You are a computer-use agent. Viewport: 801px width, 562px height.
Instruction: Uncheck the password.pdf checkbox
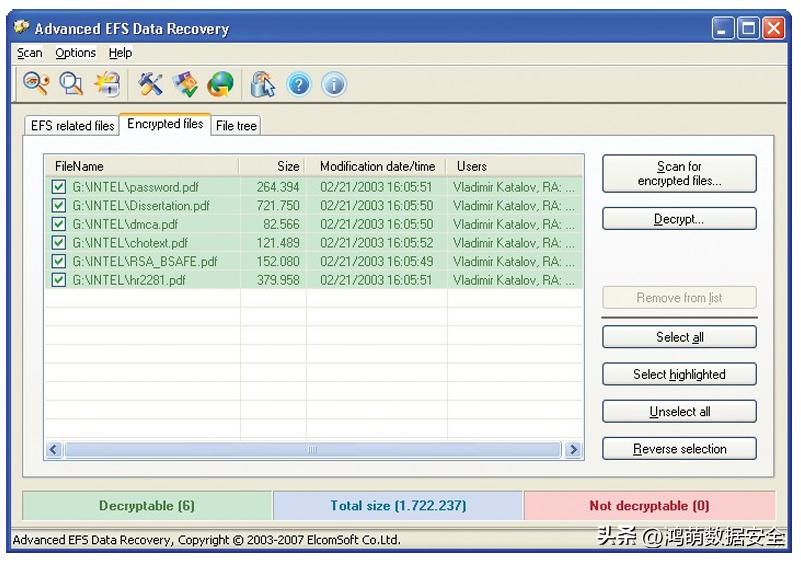(x=58, y=186)
